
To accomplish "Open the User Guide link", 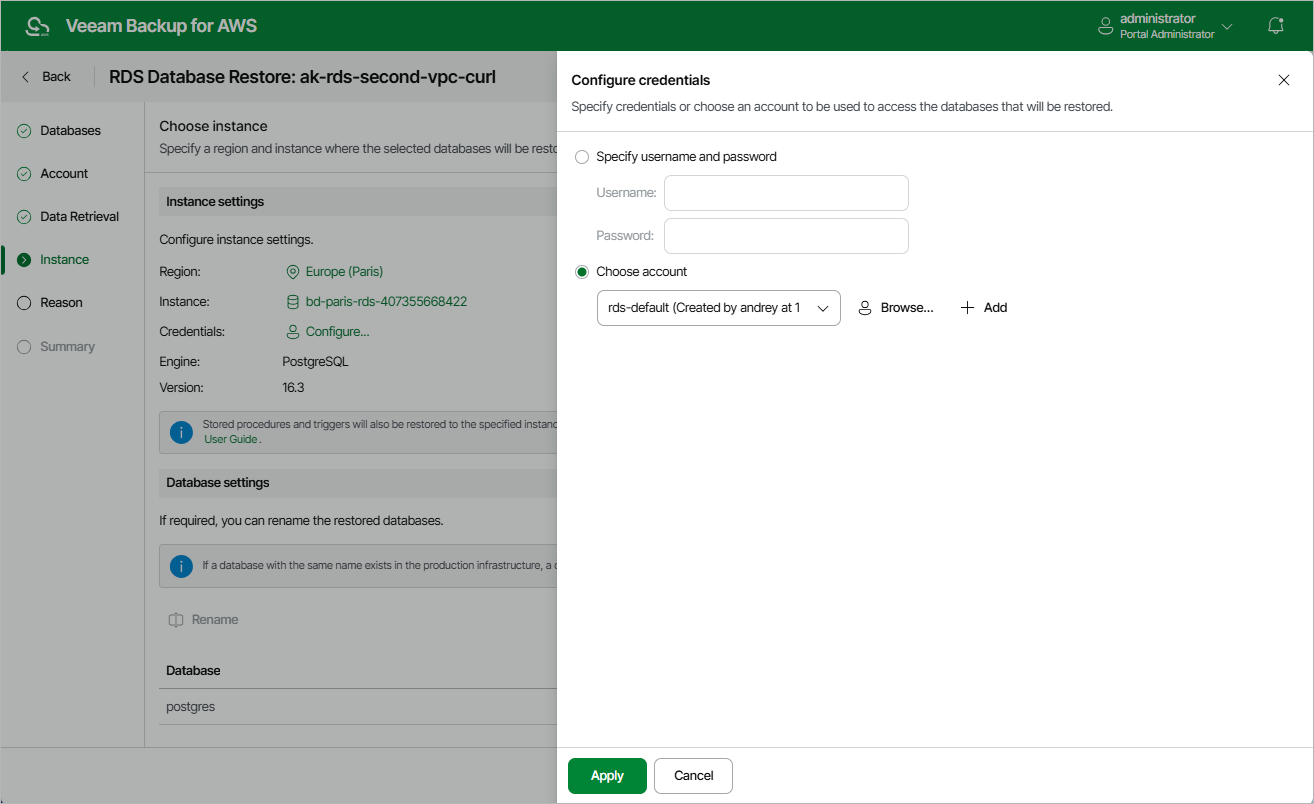I will point(232,439).
